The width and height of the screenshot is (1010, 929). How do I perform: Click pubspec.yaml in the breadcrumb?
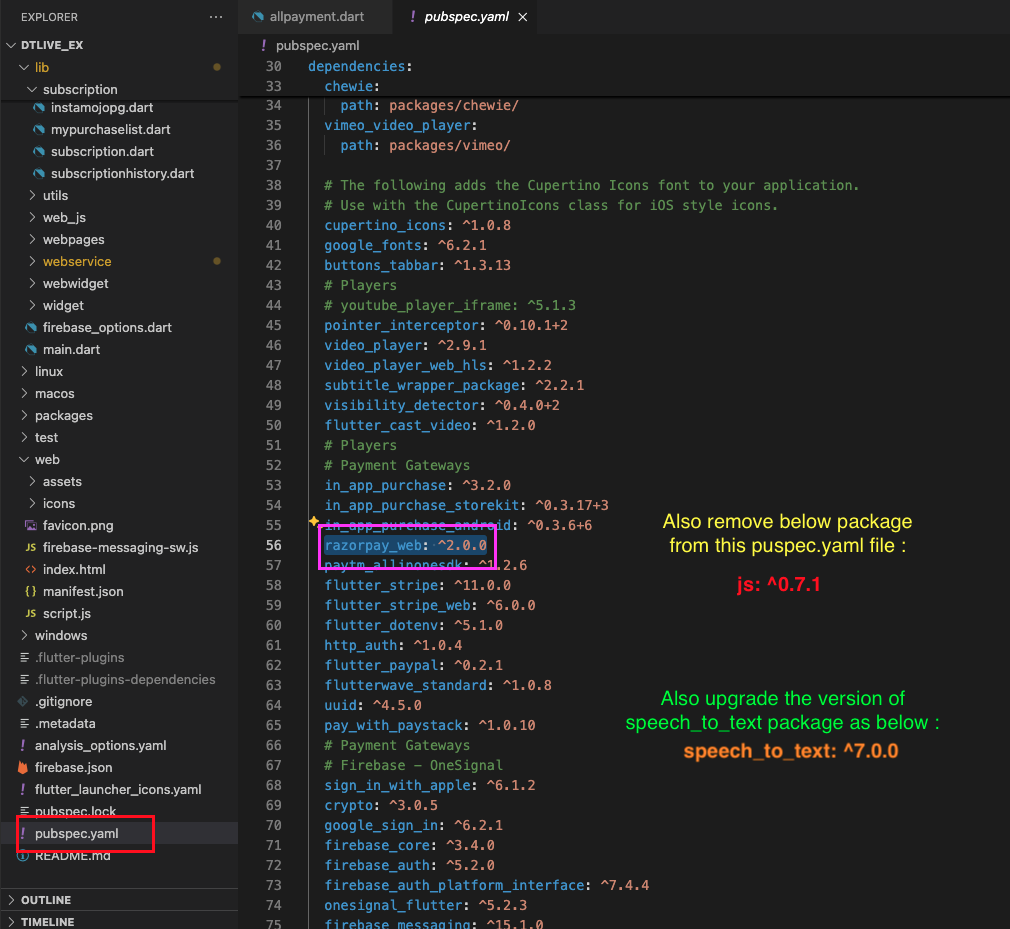coord(318,46)
